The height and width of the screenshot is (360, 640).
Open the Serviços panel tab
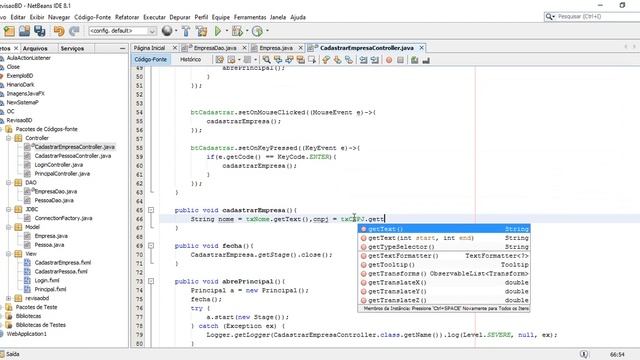click(x=72, y=48)
